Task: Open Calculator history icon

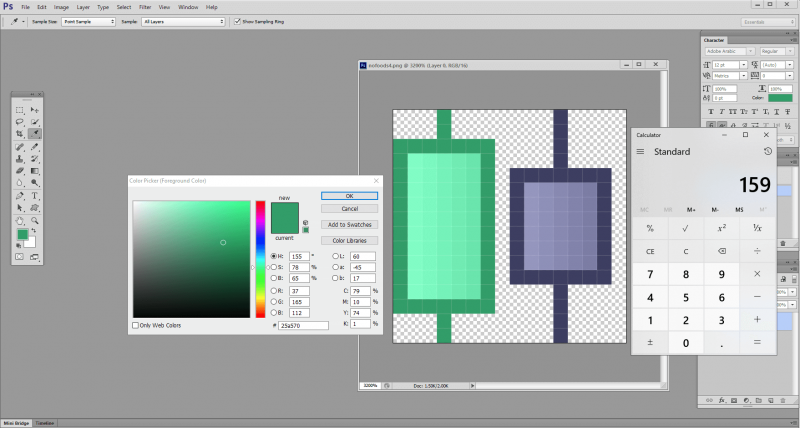Action: coord(767,152)
